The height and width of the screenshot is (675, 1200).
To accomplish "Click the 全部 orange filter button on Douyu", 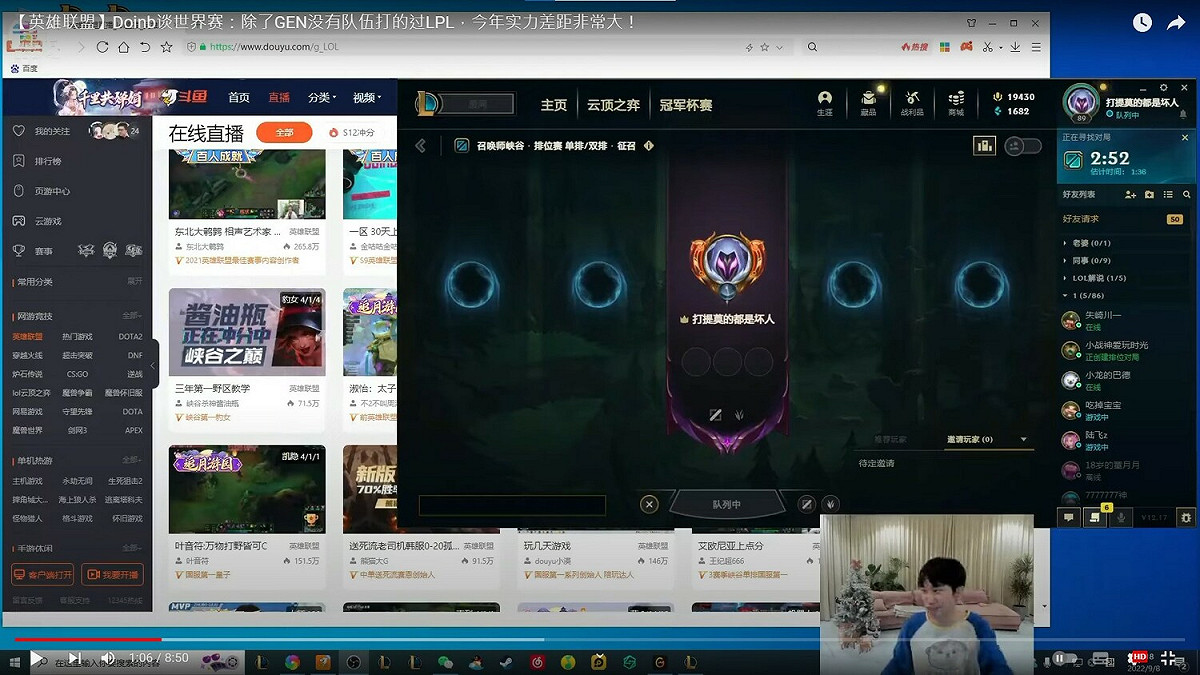I will point(284,133).
